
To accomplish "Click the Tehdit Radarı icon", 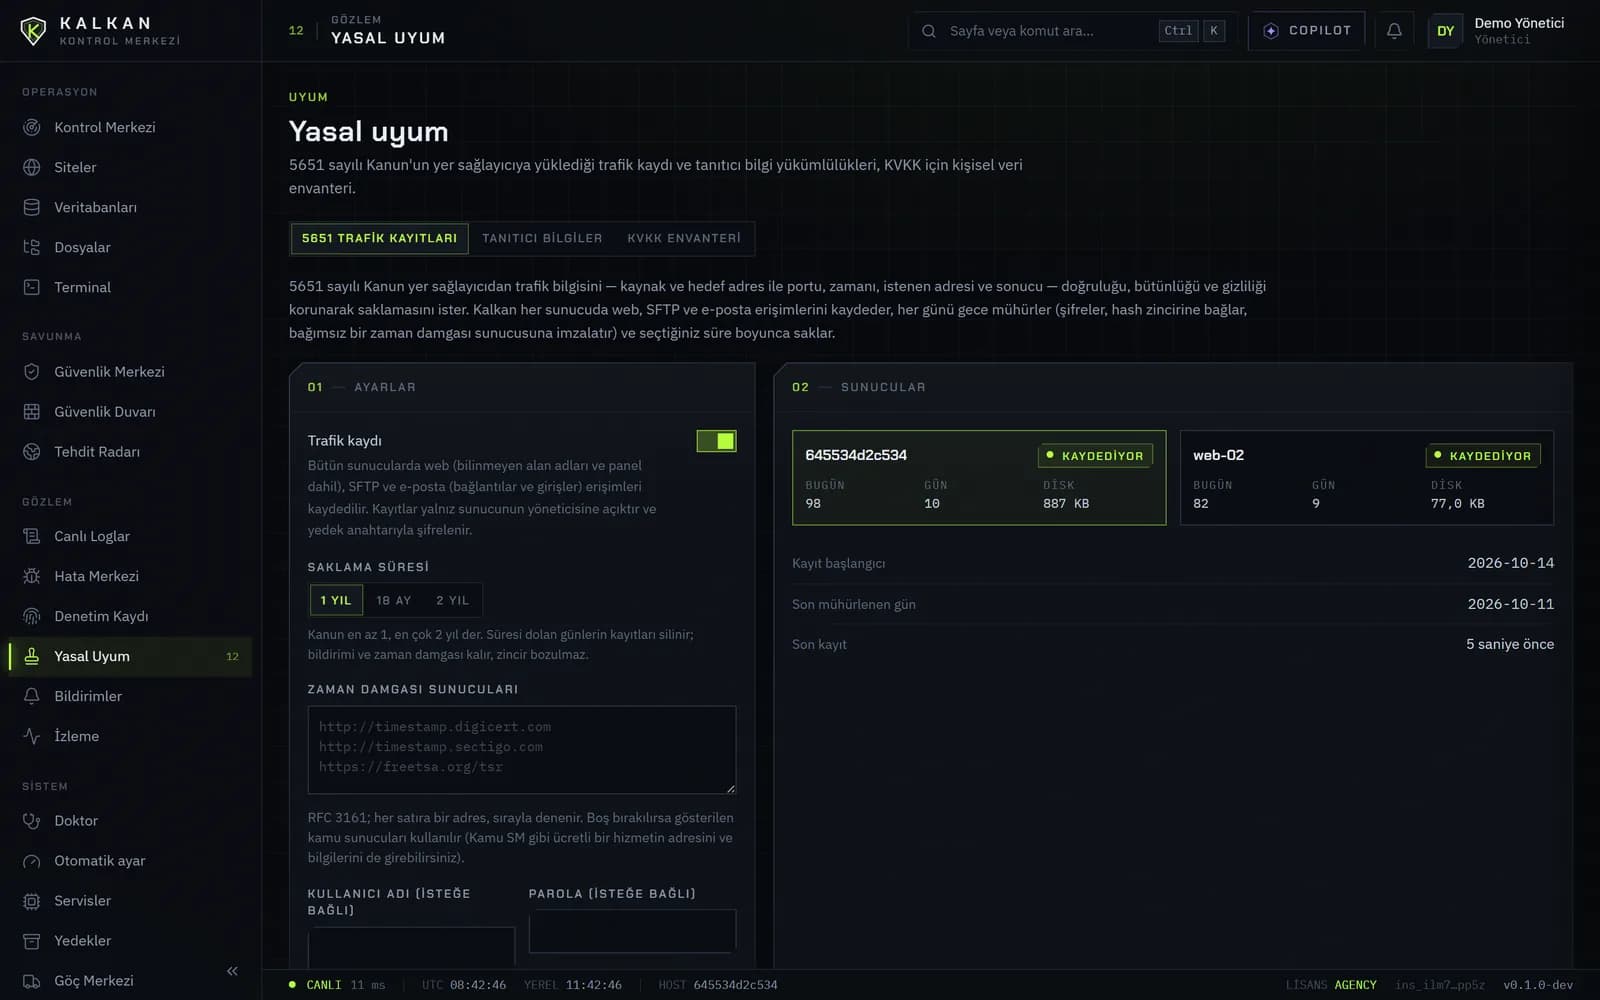I will tap(32, 451).
